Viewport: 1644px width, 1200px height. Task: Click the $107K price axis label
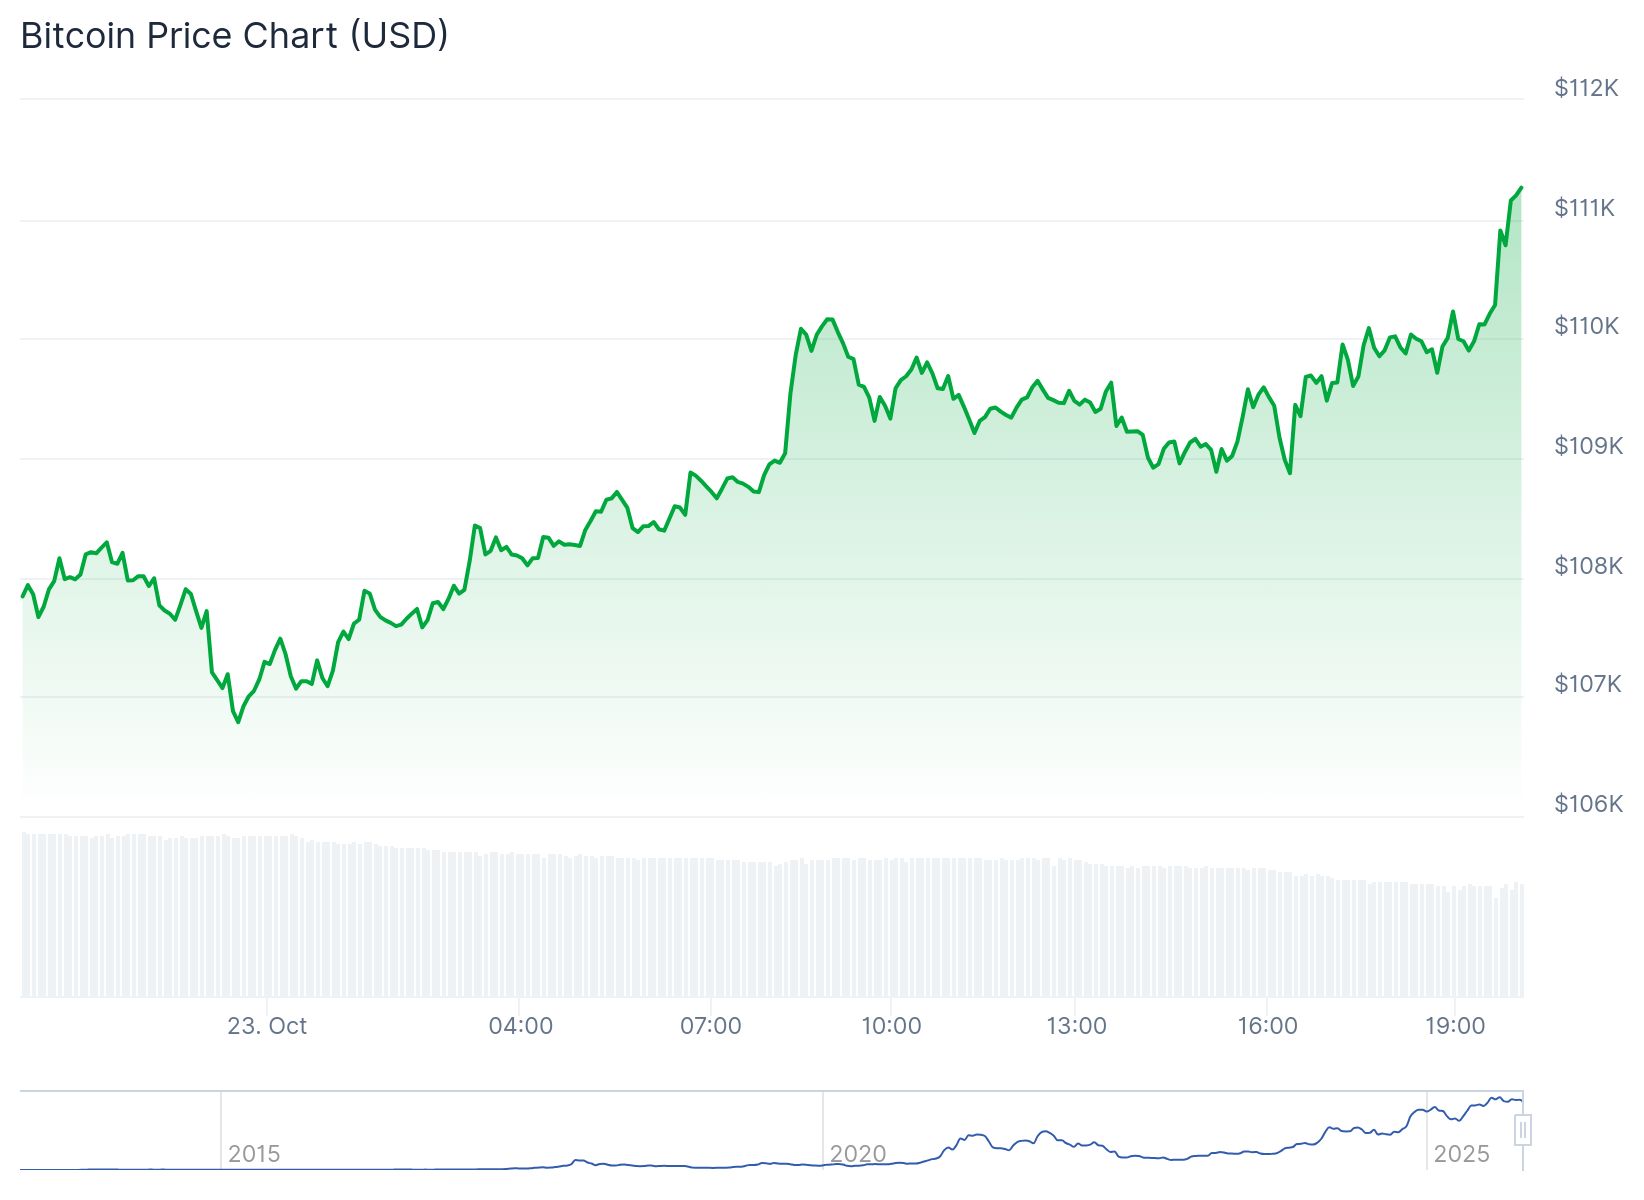[1587, 684]
